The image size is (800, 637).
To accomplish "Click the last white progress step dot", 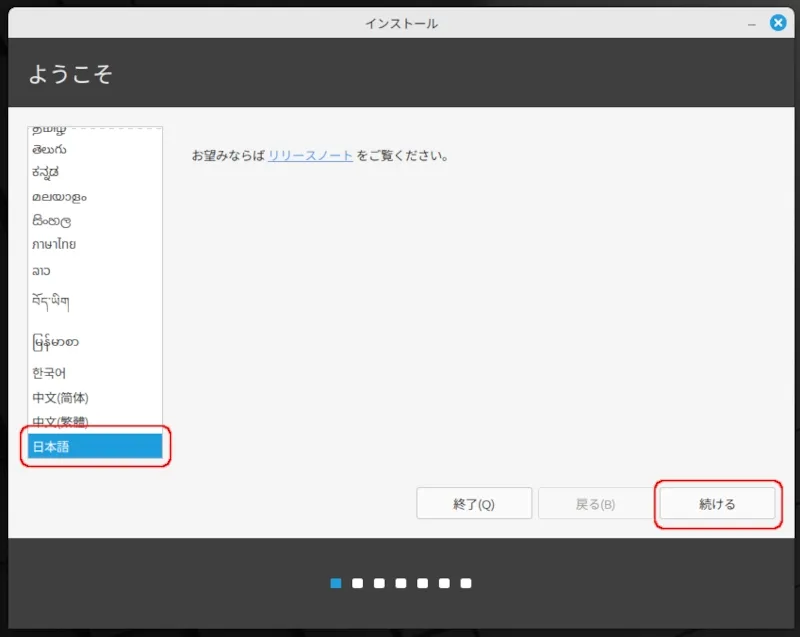I will pyautogui.click(x=466, y=583).
